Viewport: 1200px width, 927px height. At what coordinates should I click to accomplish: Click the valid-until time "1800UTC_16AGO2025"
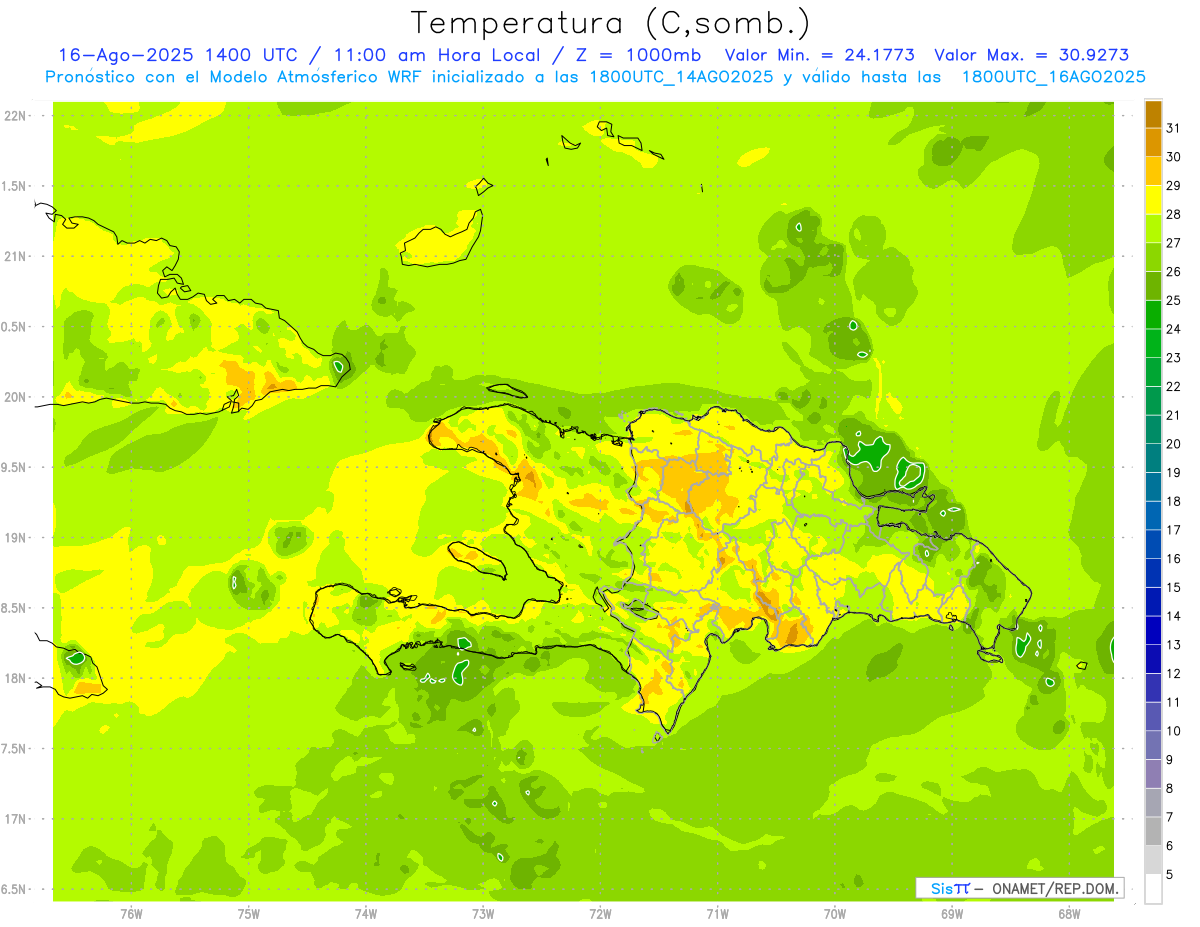tap(1053, 77)
